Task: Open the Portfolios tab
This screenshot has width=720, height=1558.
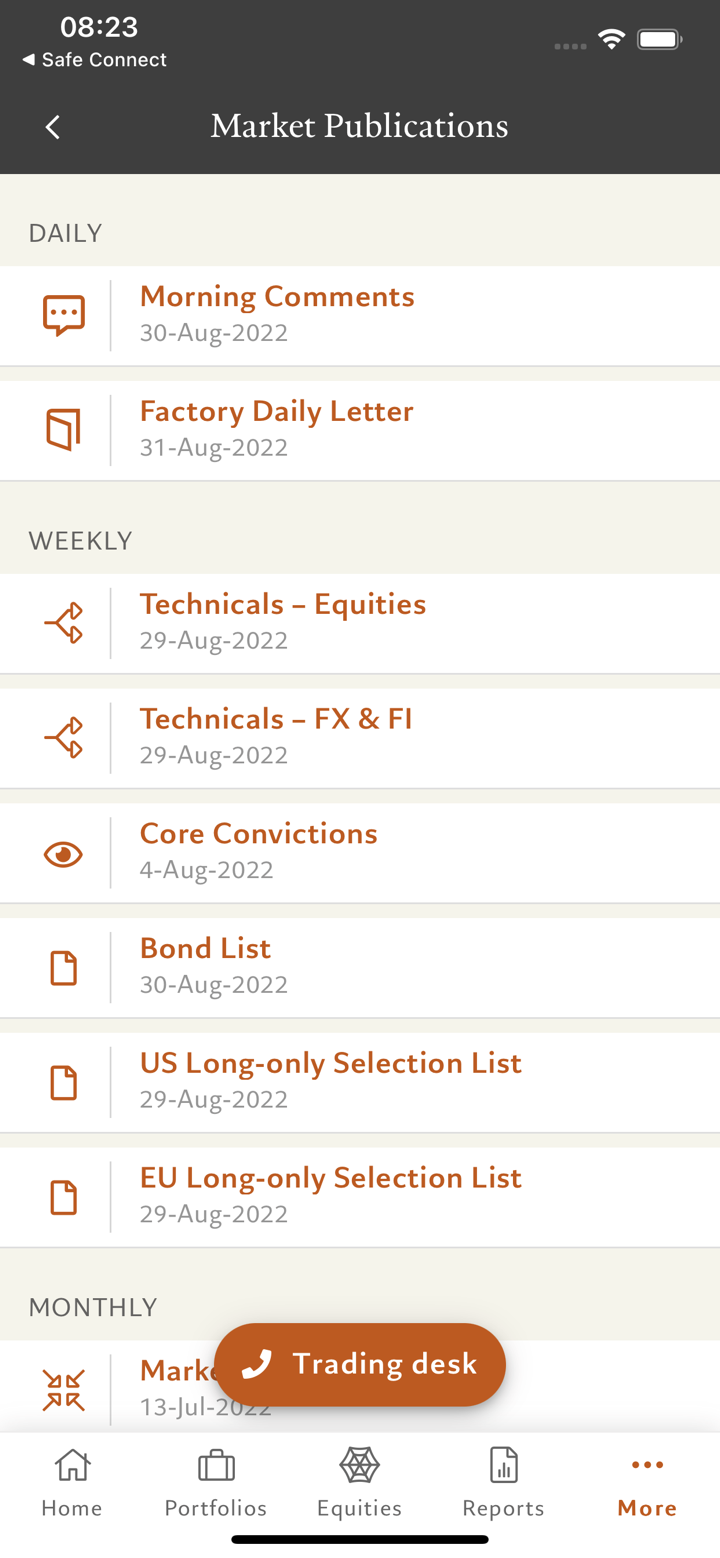Action: coord(216,1484)
